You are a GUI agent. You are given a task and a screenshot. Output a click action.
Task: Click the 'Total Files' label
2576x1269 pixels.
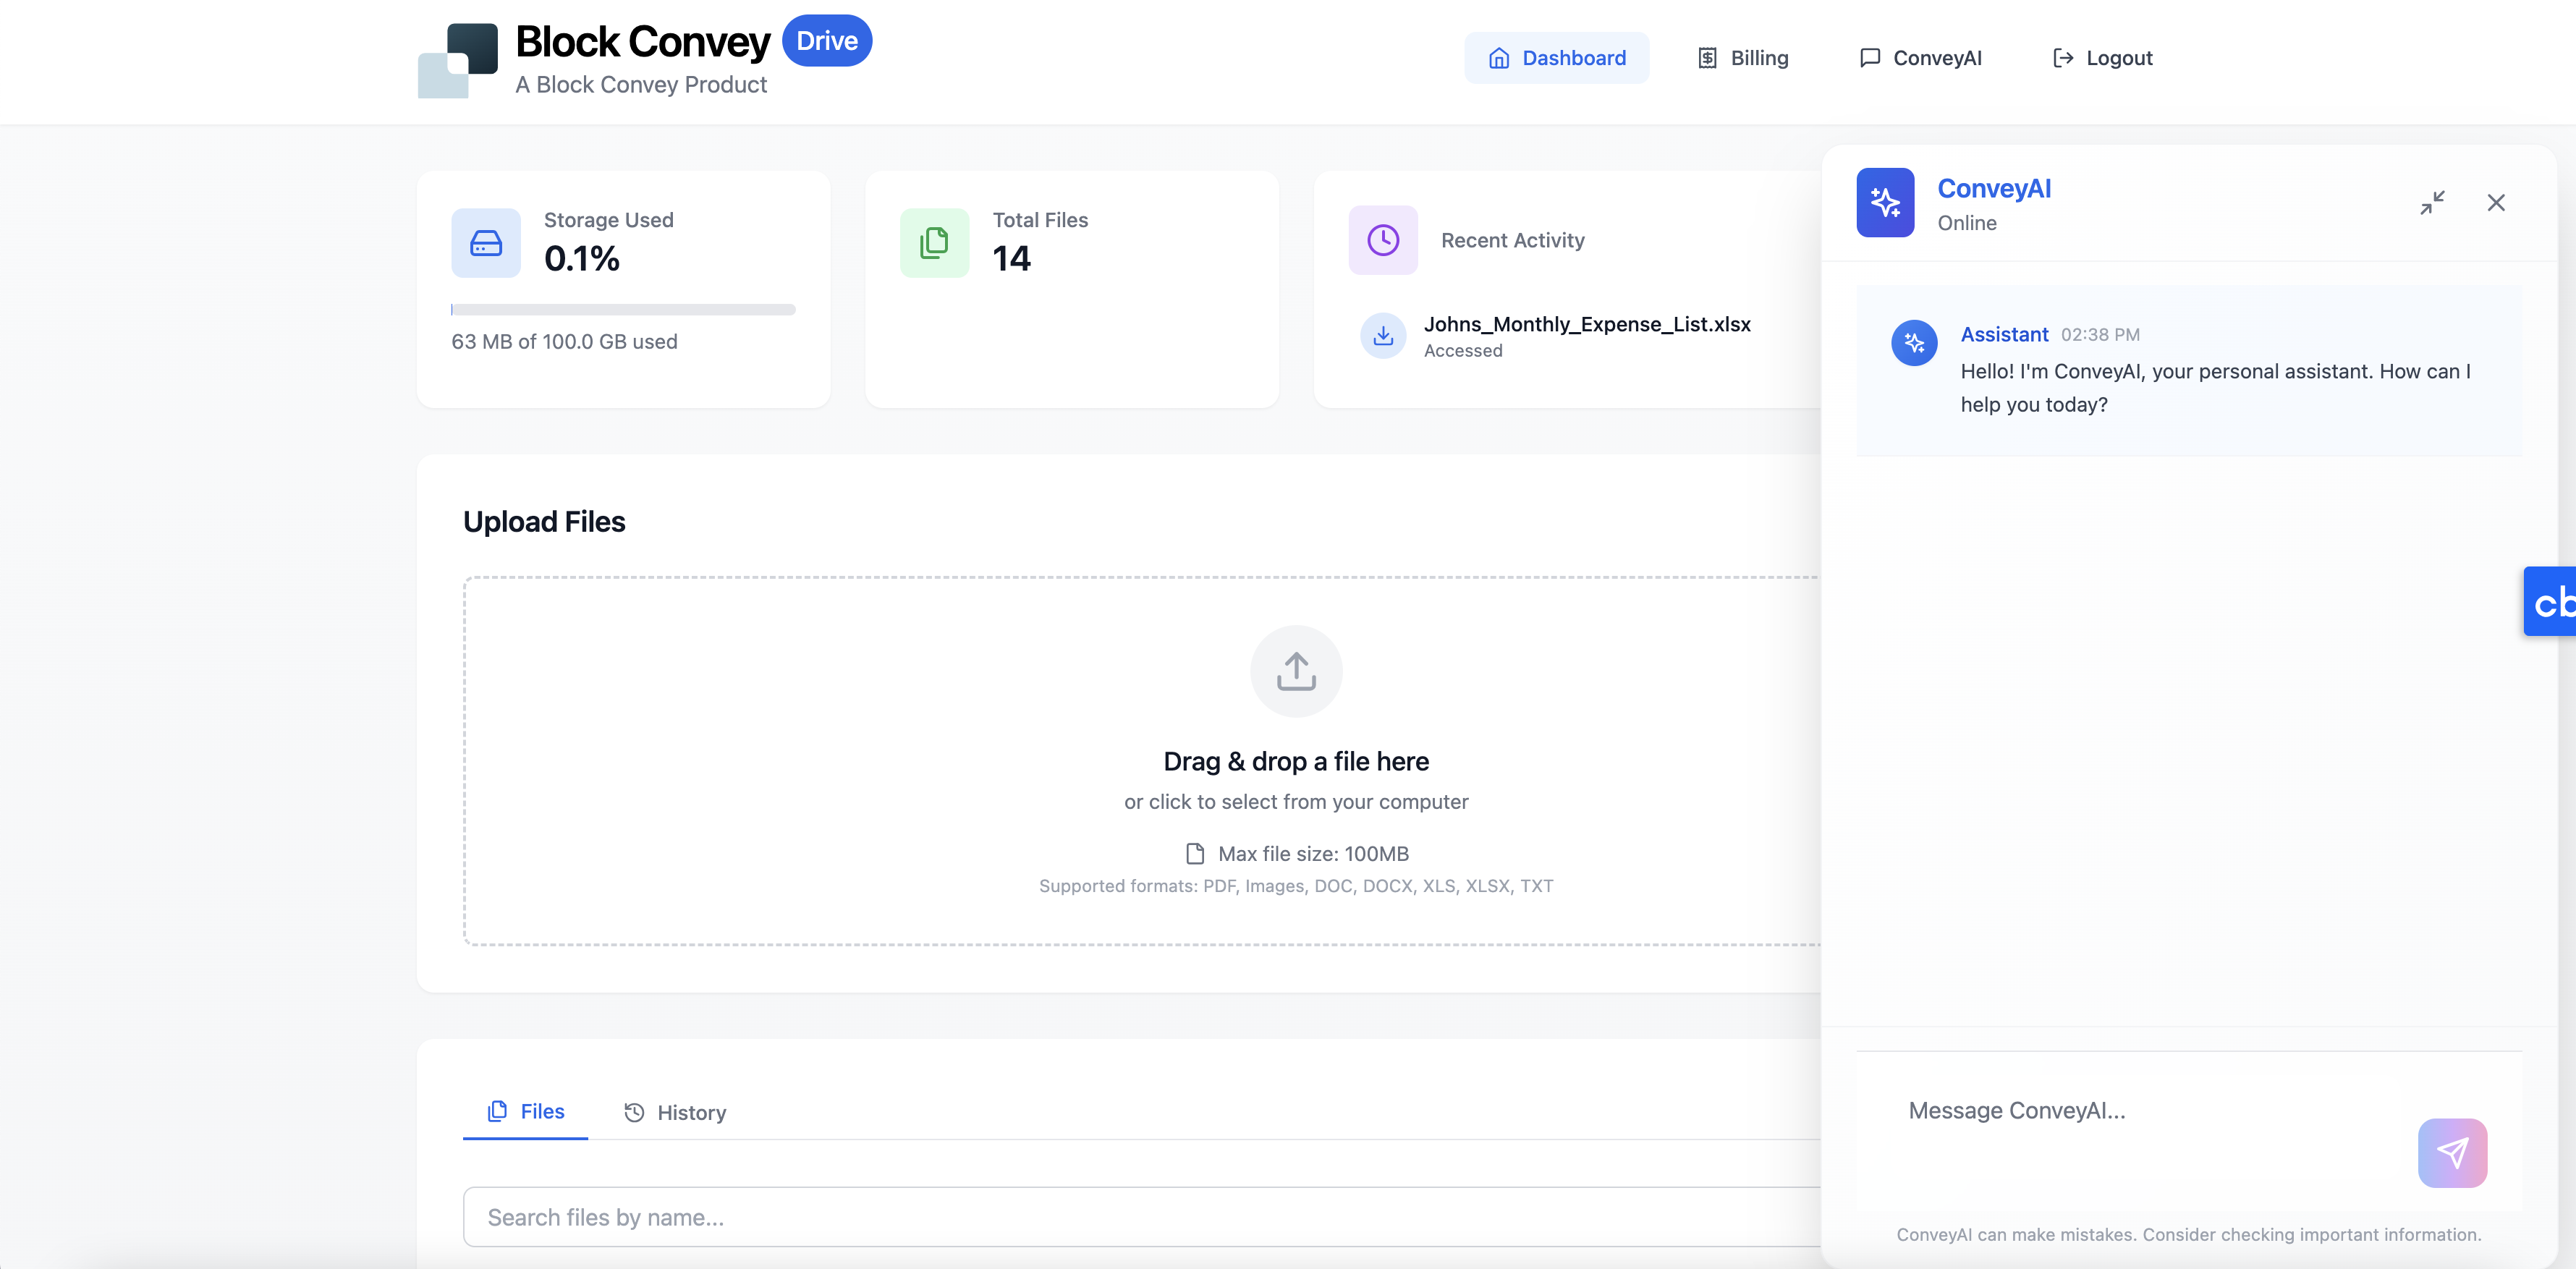(1040, 220)
